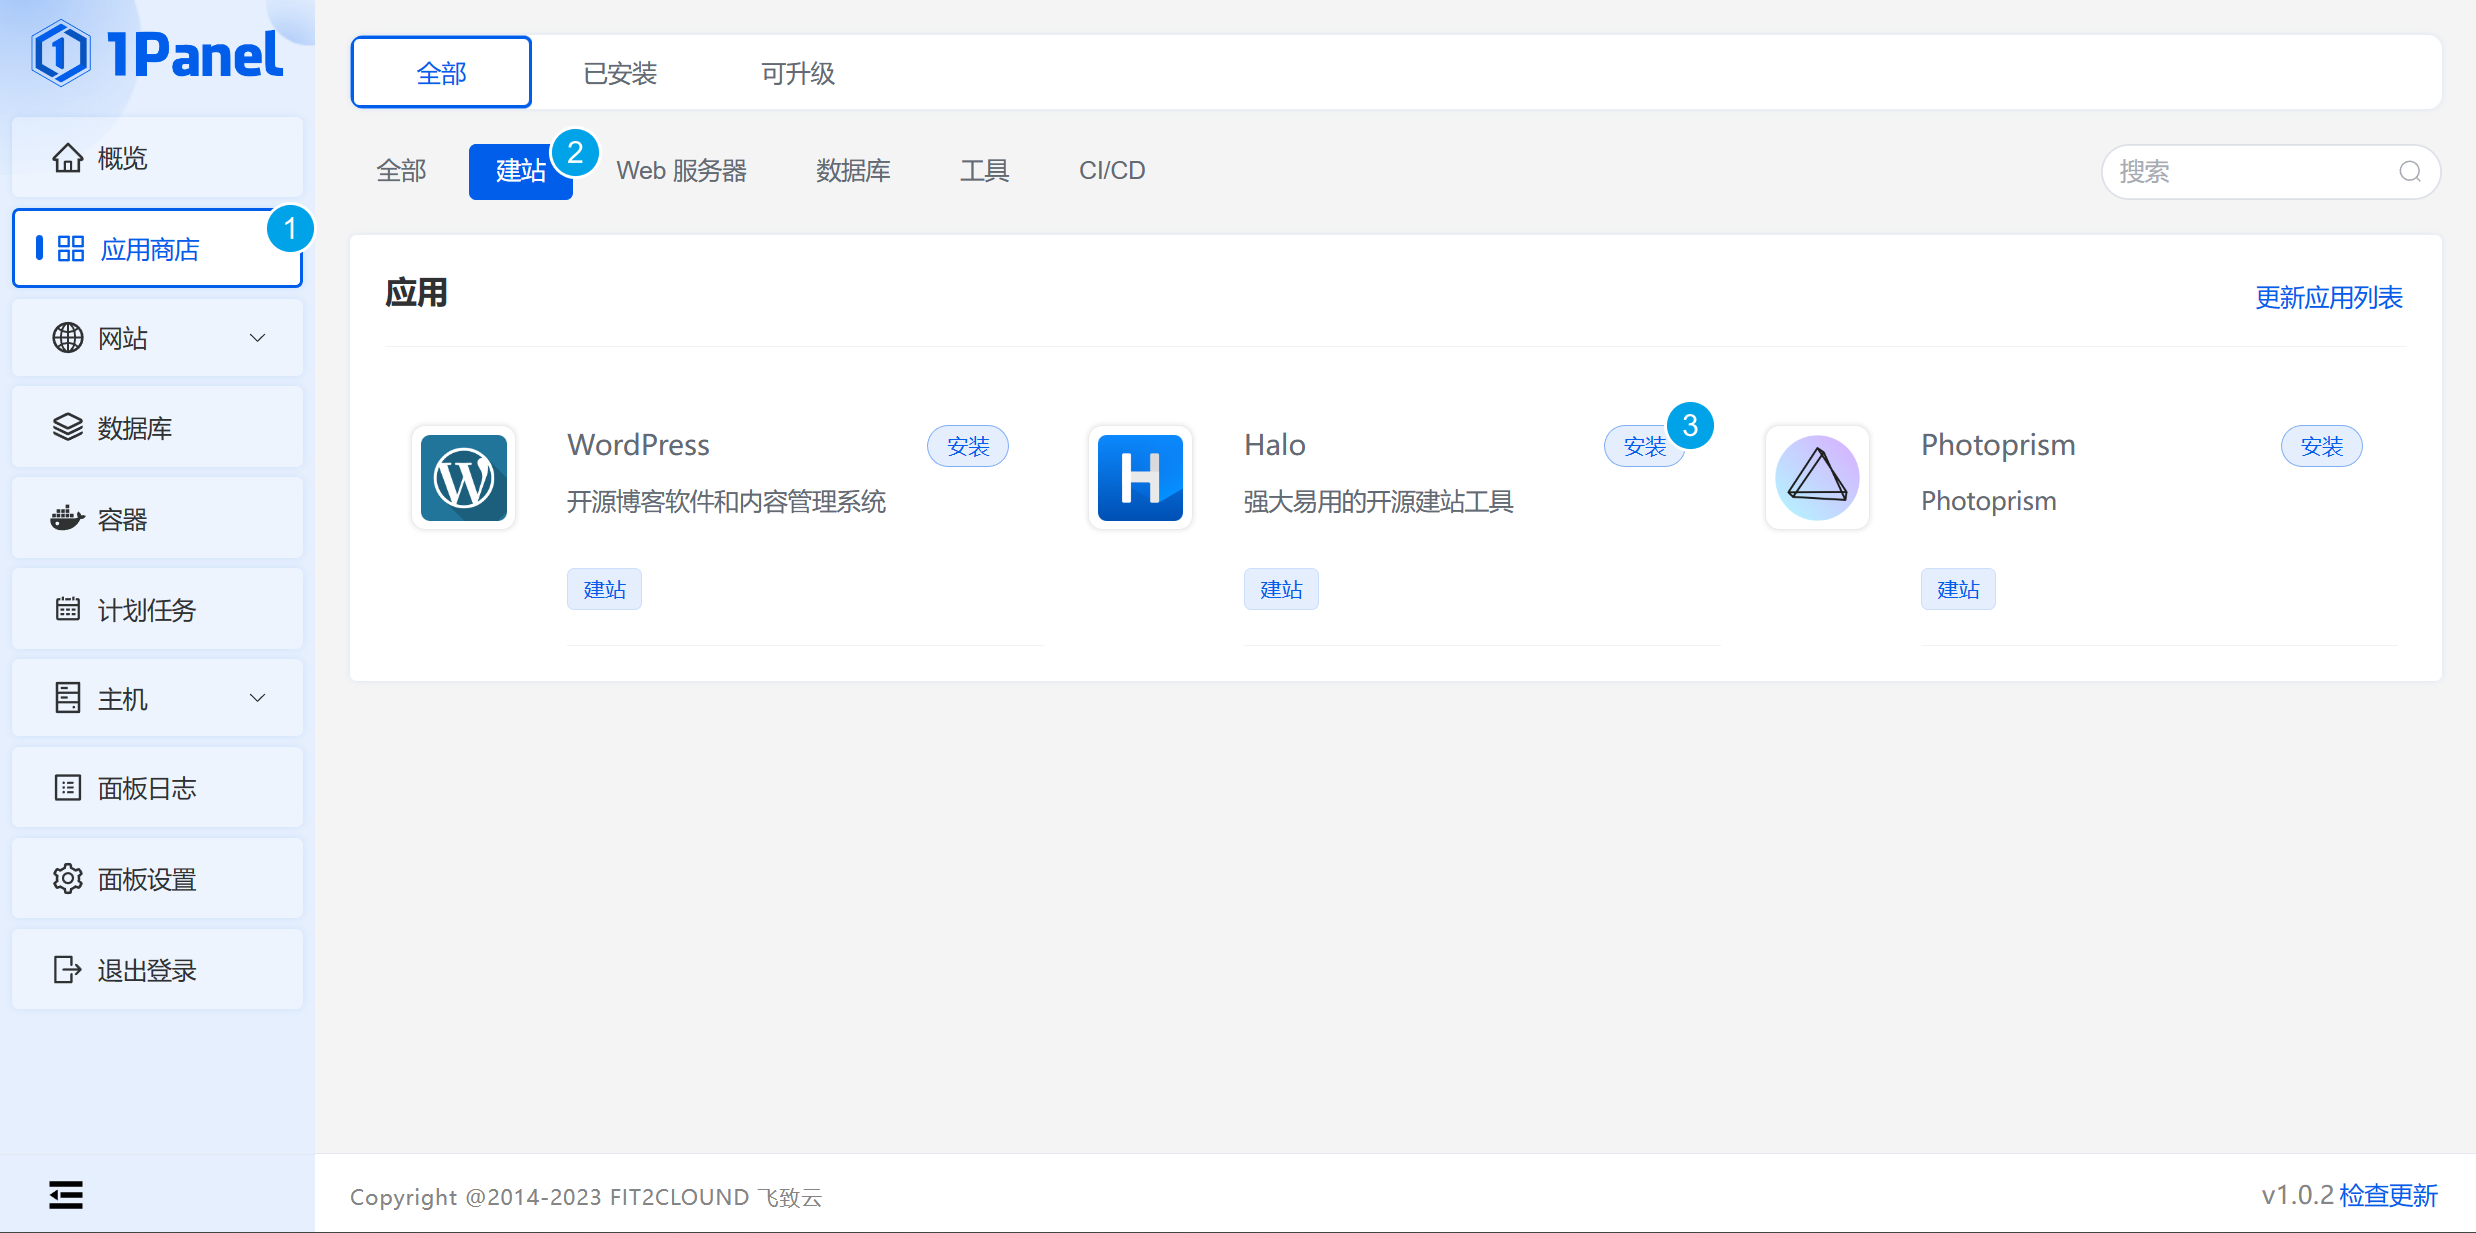Open the 容器 containers page

point(157,519)
